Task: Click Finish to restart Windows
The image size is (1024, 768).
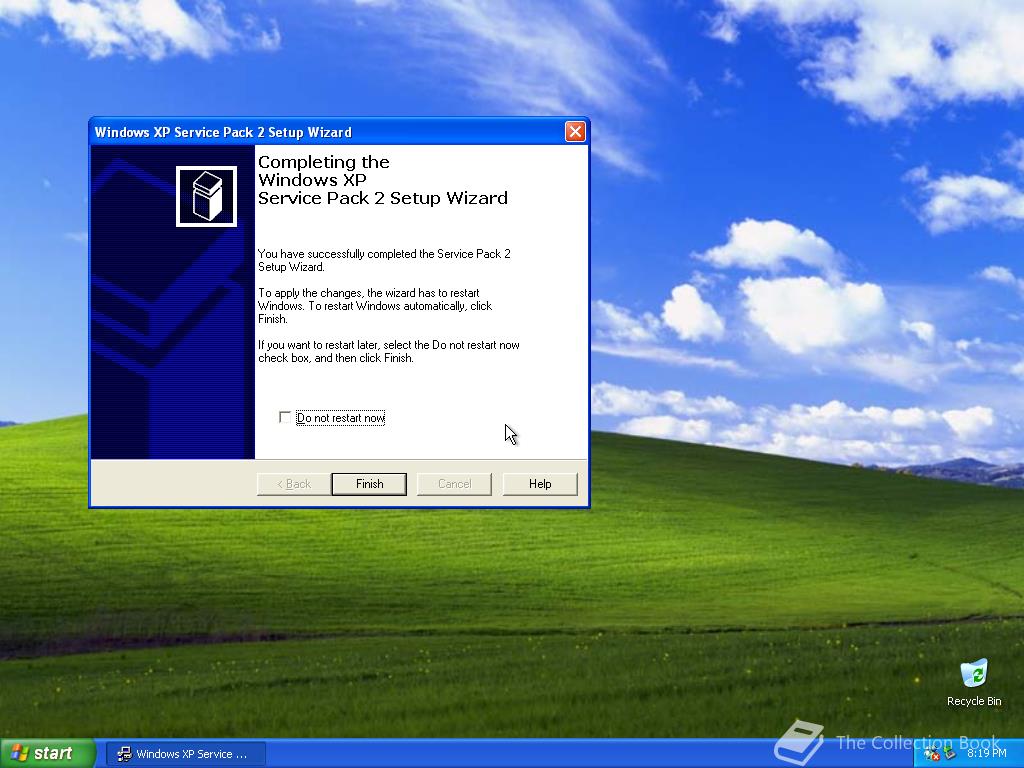Action: pos(368,483)
